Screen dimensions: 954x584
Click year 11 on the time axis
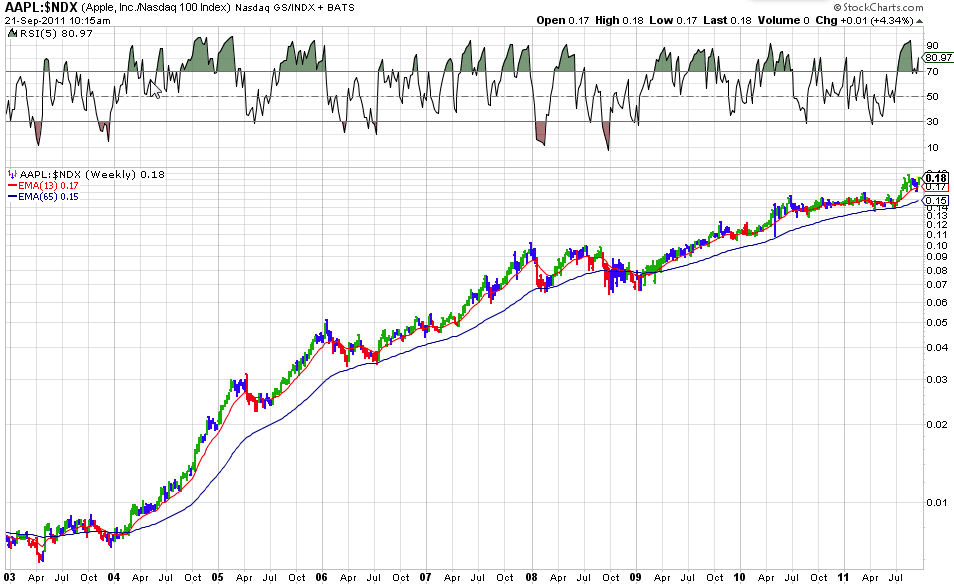(x=843, y=577)
